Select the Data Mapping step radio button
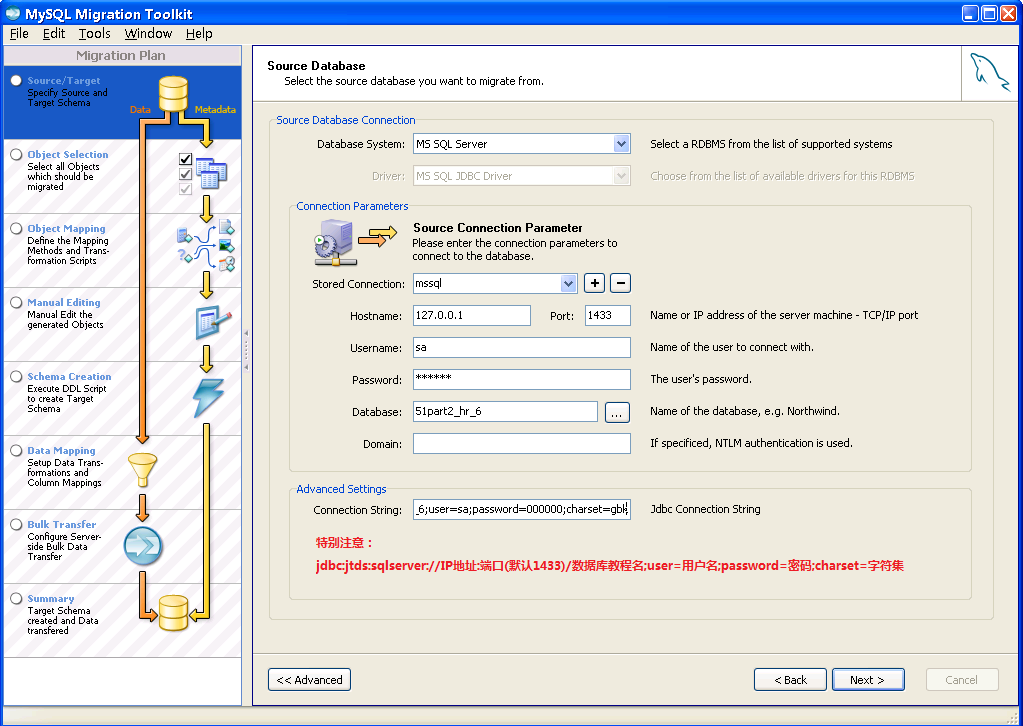The height and width of the screenshot is (726, 1023). (x=16, y=451)
